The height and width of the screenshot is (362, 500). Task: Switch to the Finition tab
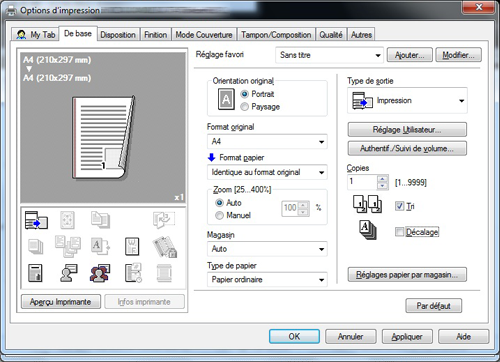tap(156, 35)
